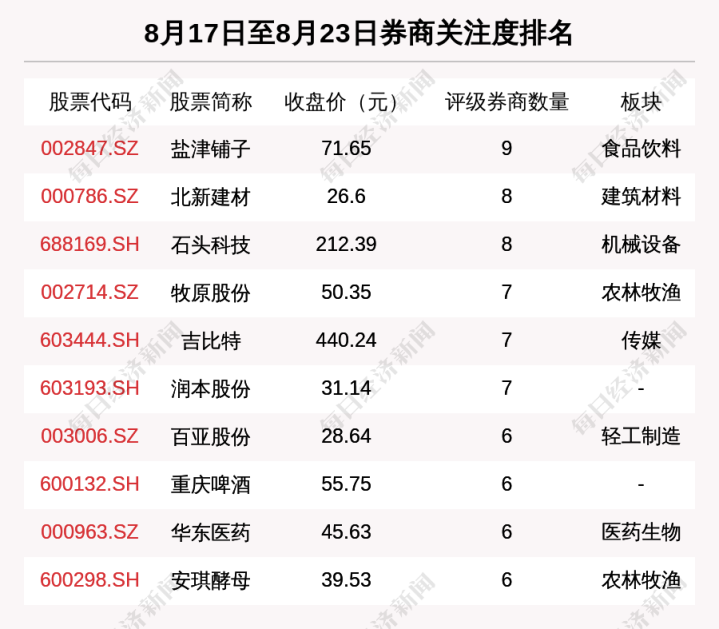The height and width of the screenshot is (629, 719).
Task: Click closing price 440.24
Action: 346,340
